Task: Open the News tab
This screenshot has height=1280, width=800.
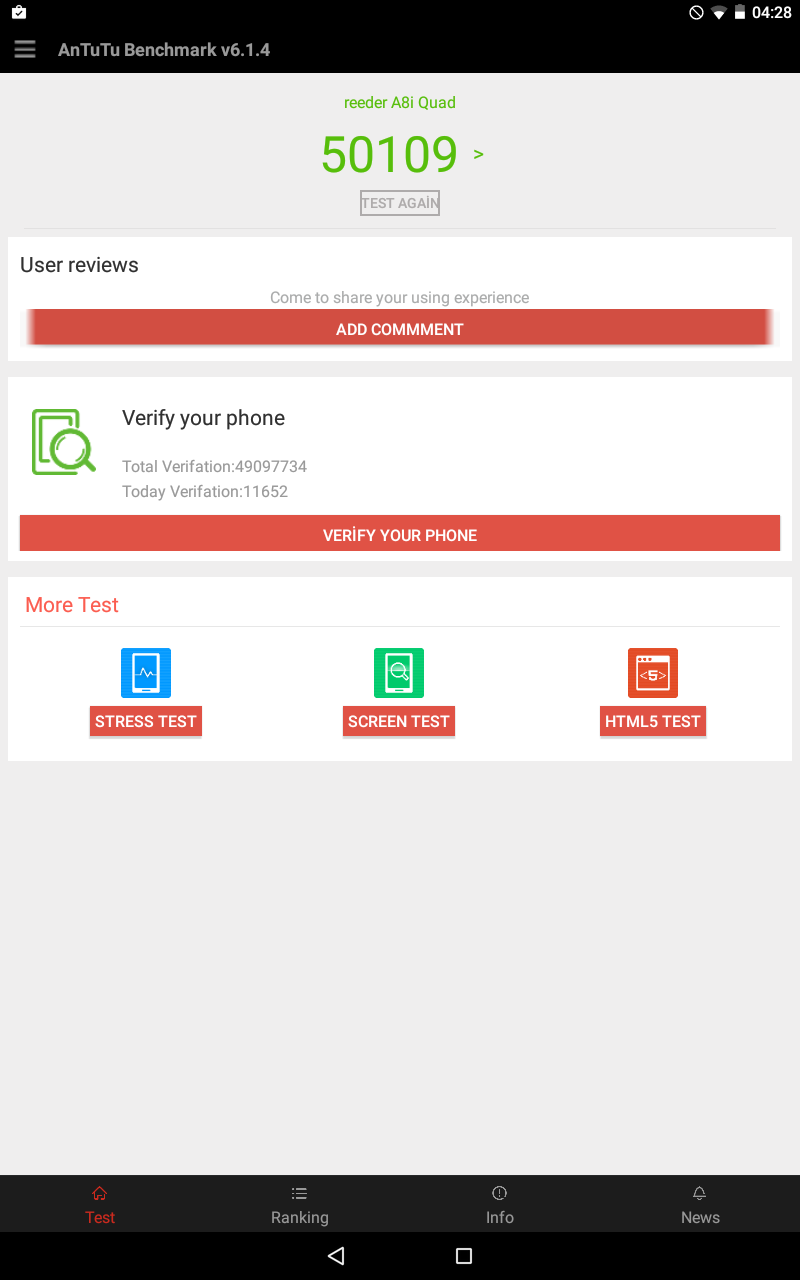Action: (x=700, y=1204)
